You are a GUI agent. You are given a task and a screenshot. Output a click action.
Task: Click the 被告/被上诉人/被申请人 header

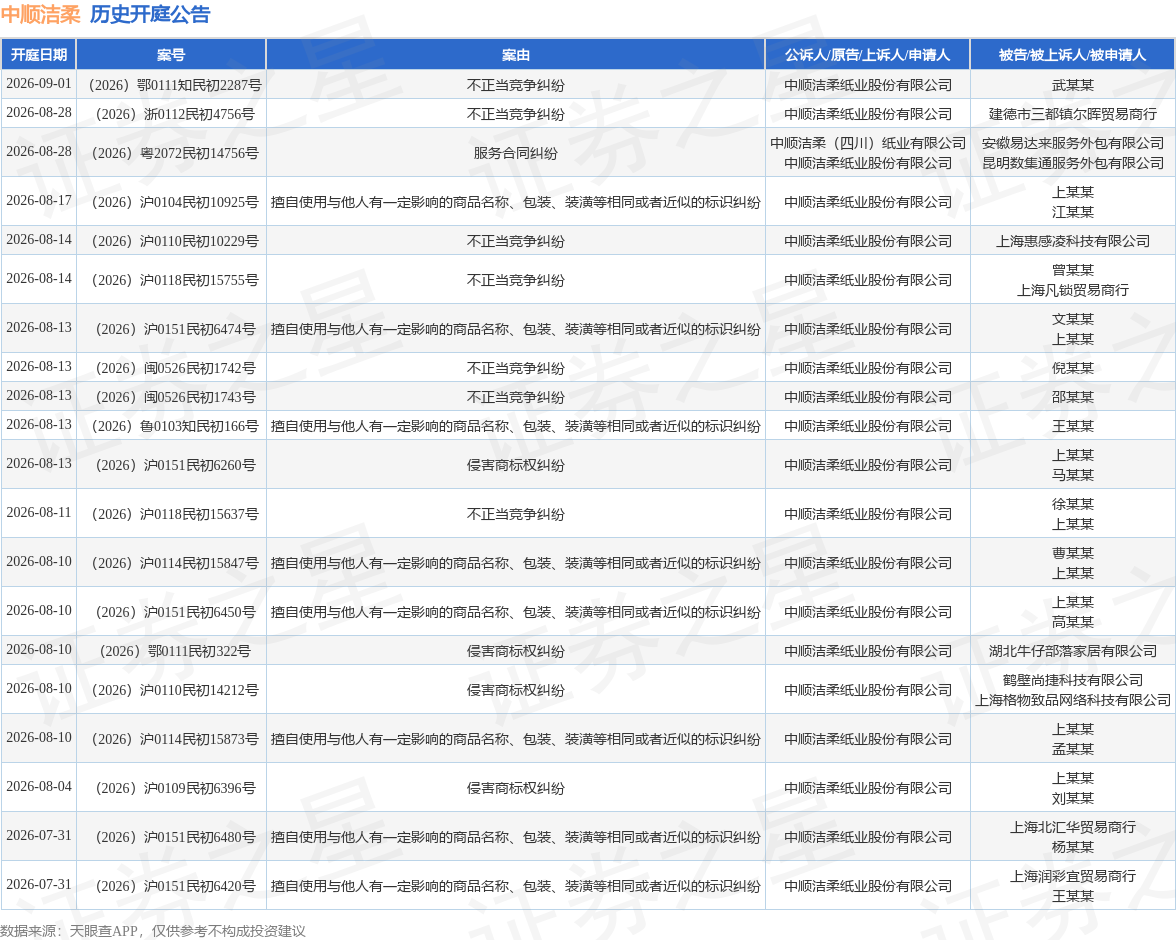tap(1072, 55)
